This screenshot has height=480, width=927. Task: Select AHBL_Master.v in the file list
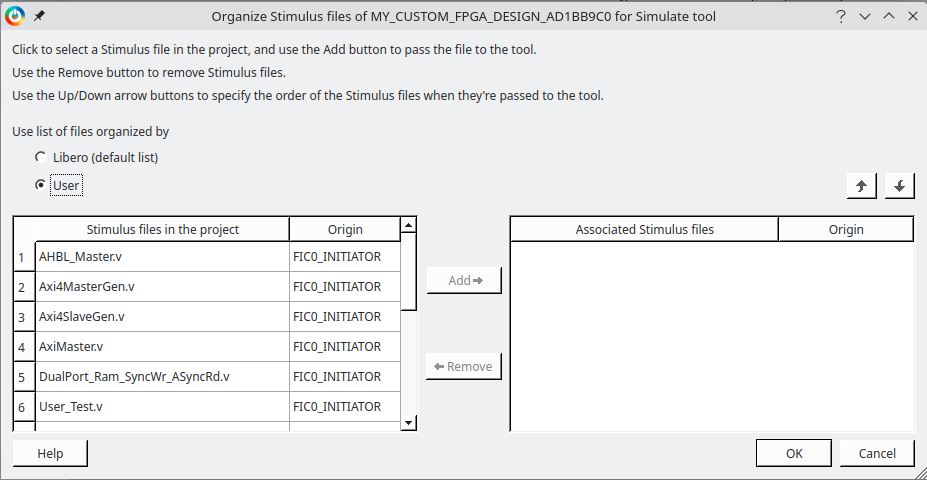[x=162, y=257]
